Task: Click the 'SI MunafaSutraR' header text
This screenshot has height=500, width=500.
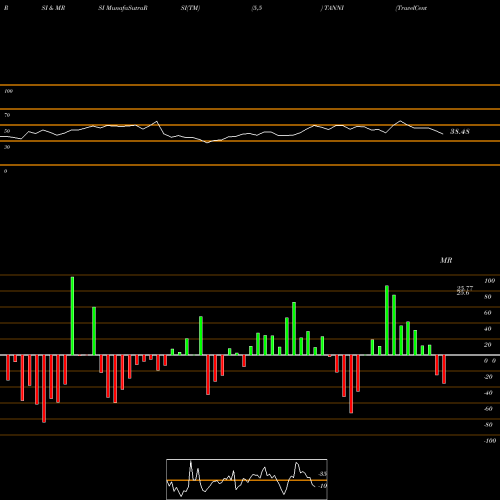Action: coord(123,8)
